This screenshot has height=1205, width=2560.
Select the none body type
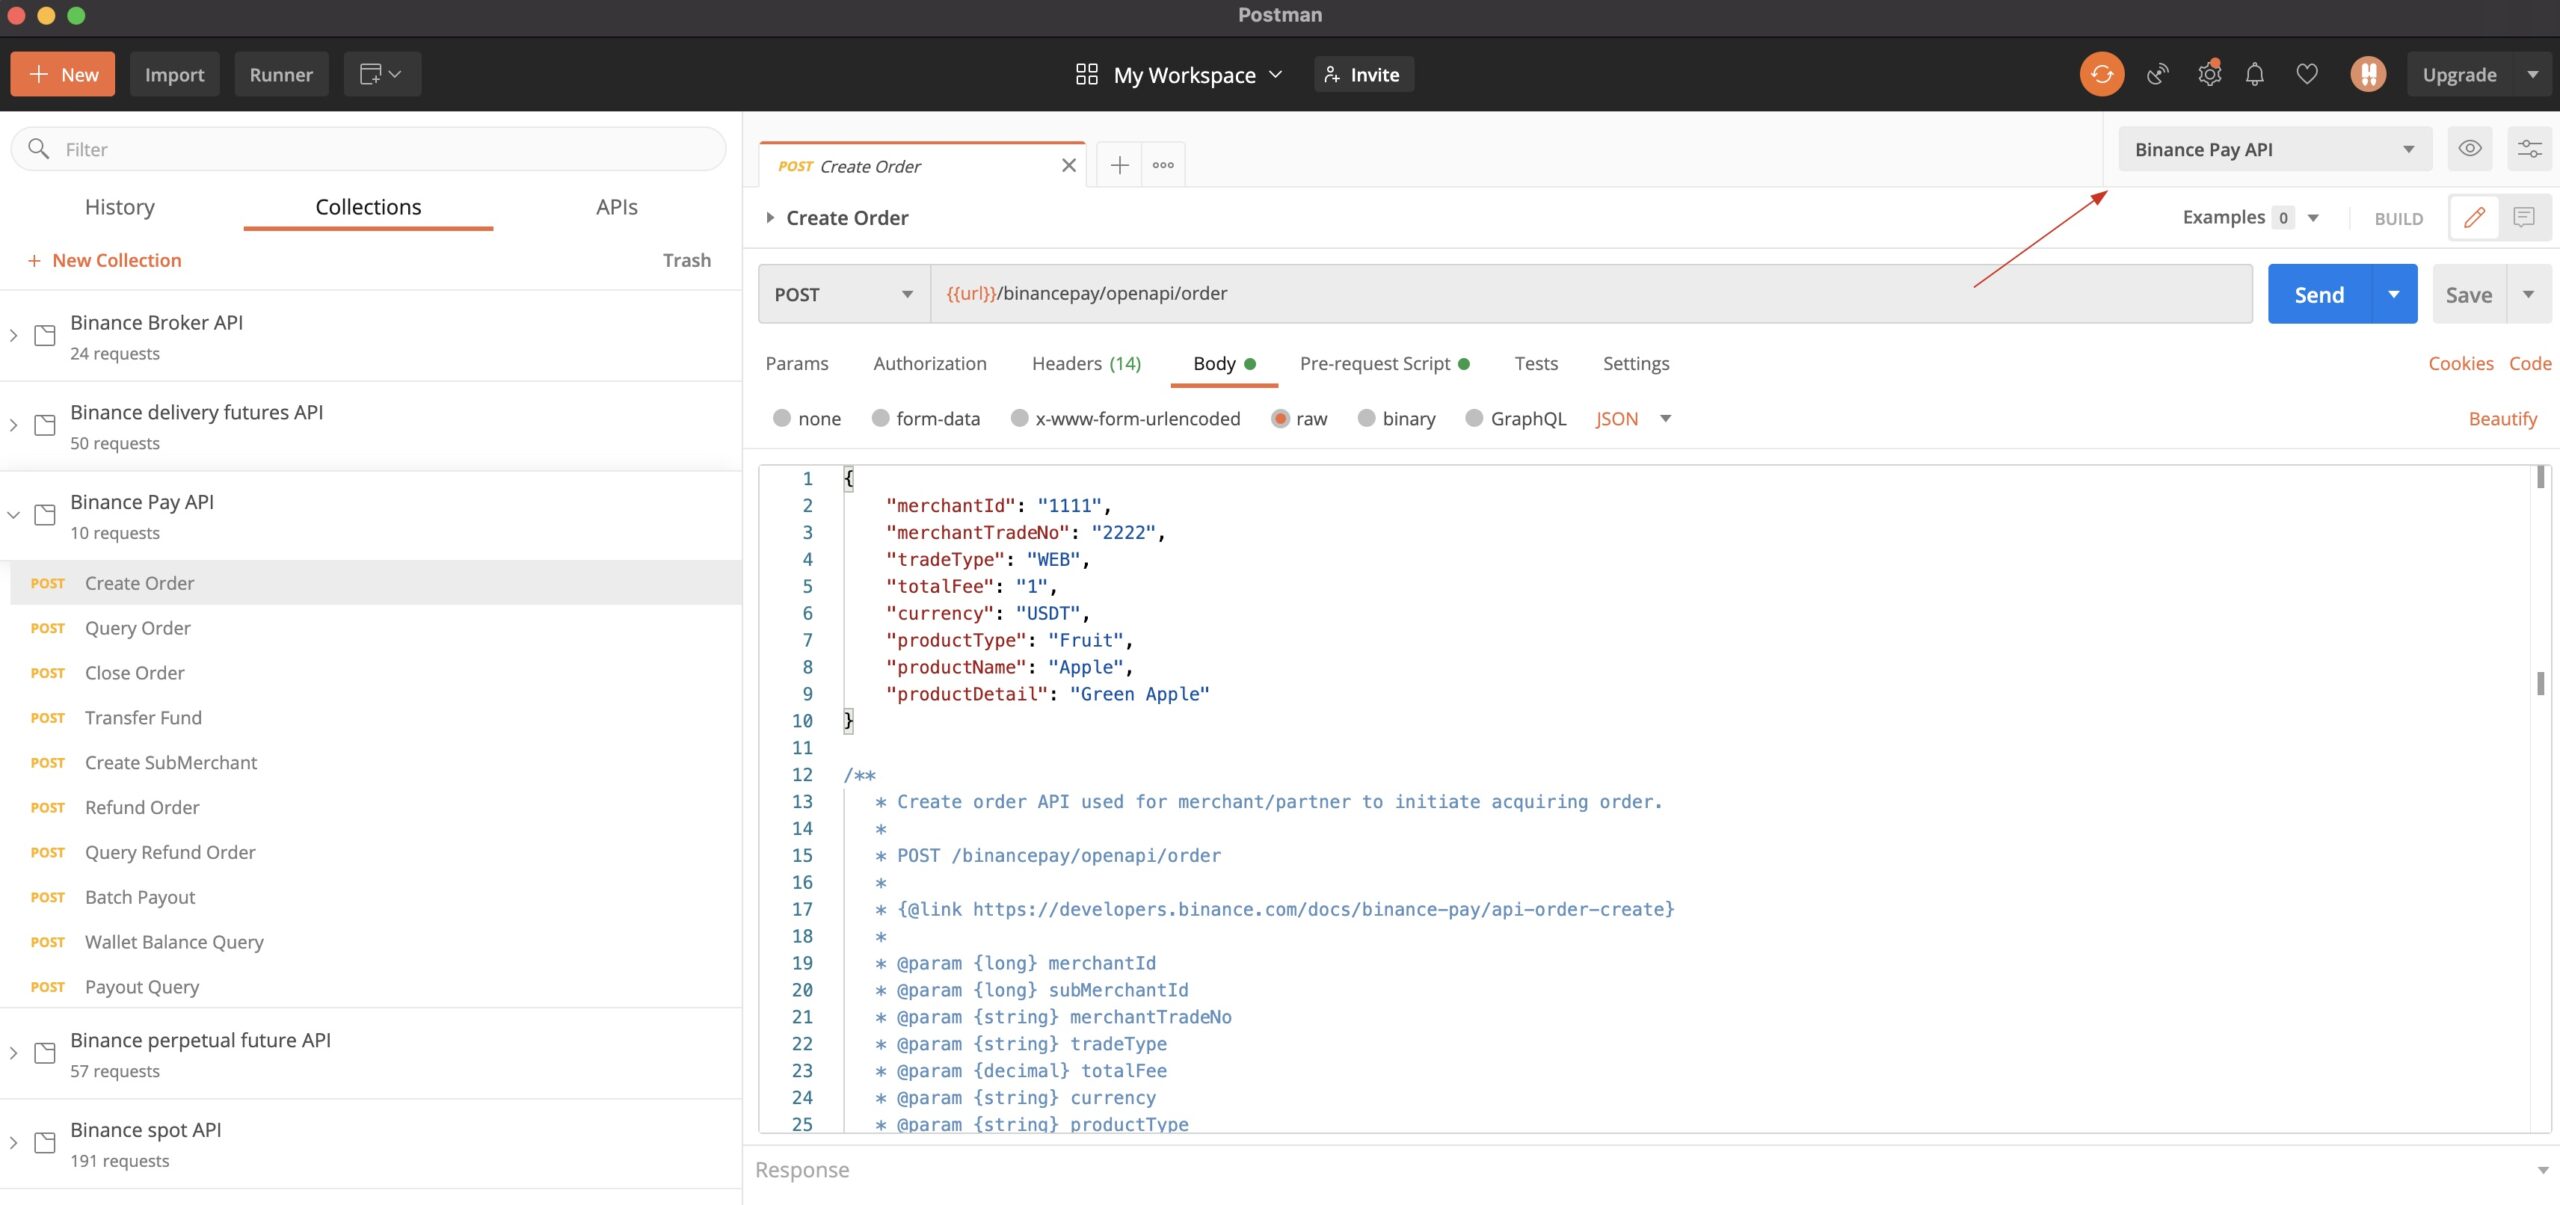coord(781,418)
